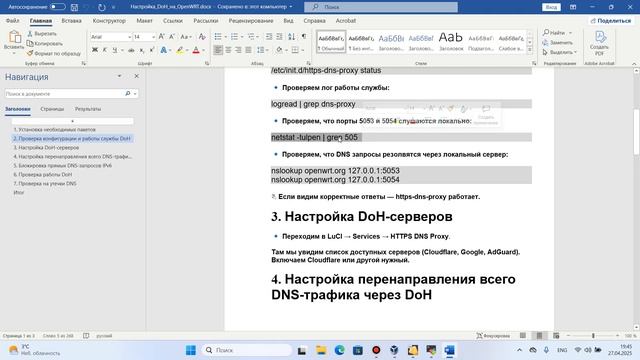640x360 pixels.
Task: Click Create PDF in Adobe Acrobat group
Action: pyautogui.click(x=599, y=43)
